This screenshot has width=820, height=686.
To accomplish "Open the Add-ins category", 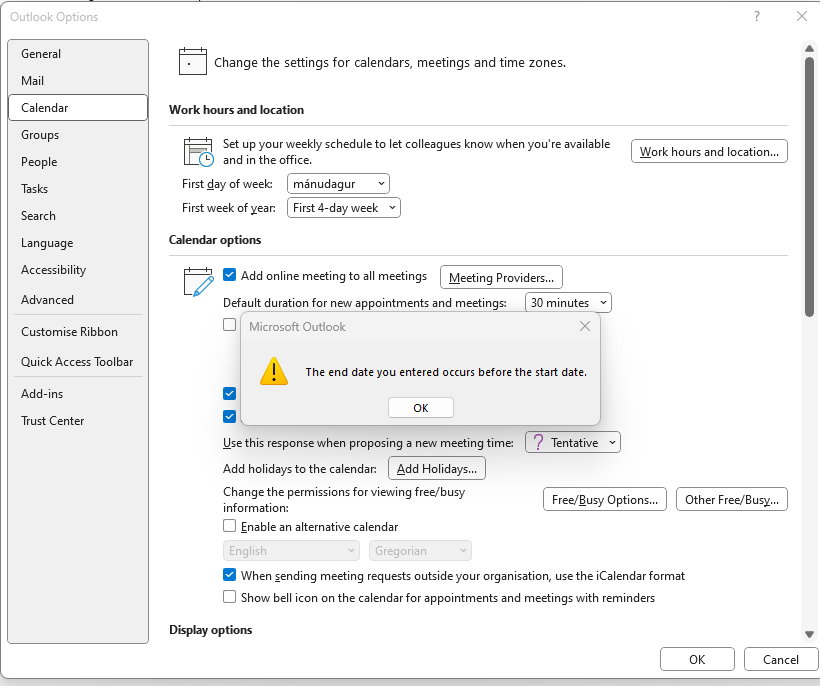I will 78,394.
